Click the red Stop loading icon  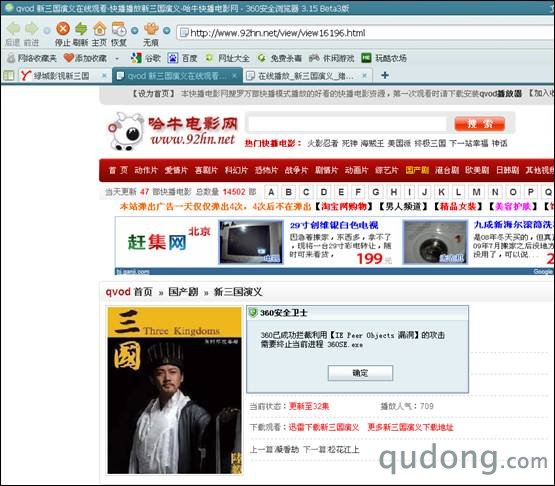[63, 29]
